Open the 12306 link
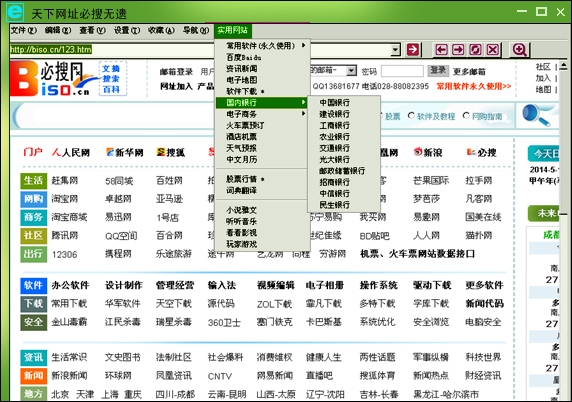Viewport: 572px width, 402px height. (x=65, y=254)
